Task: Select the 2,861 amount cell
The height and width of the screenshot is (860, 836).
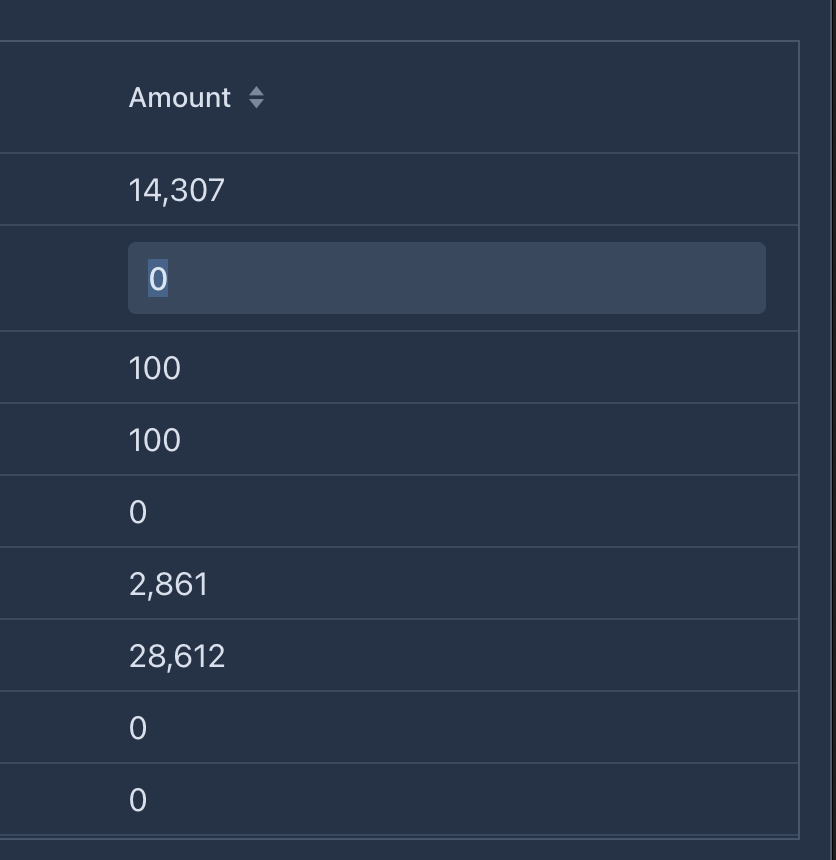Action: click(168, 584)
